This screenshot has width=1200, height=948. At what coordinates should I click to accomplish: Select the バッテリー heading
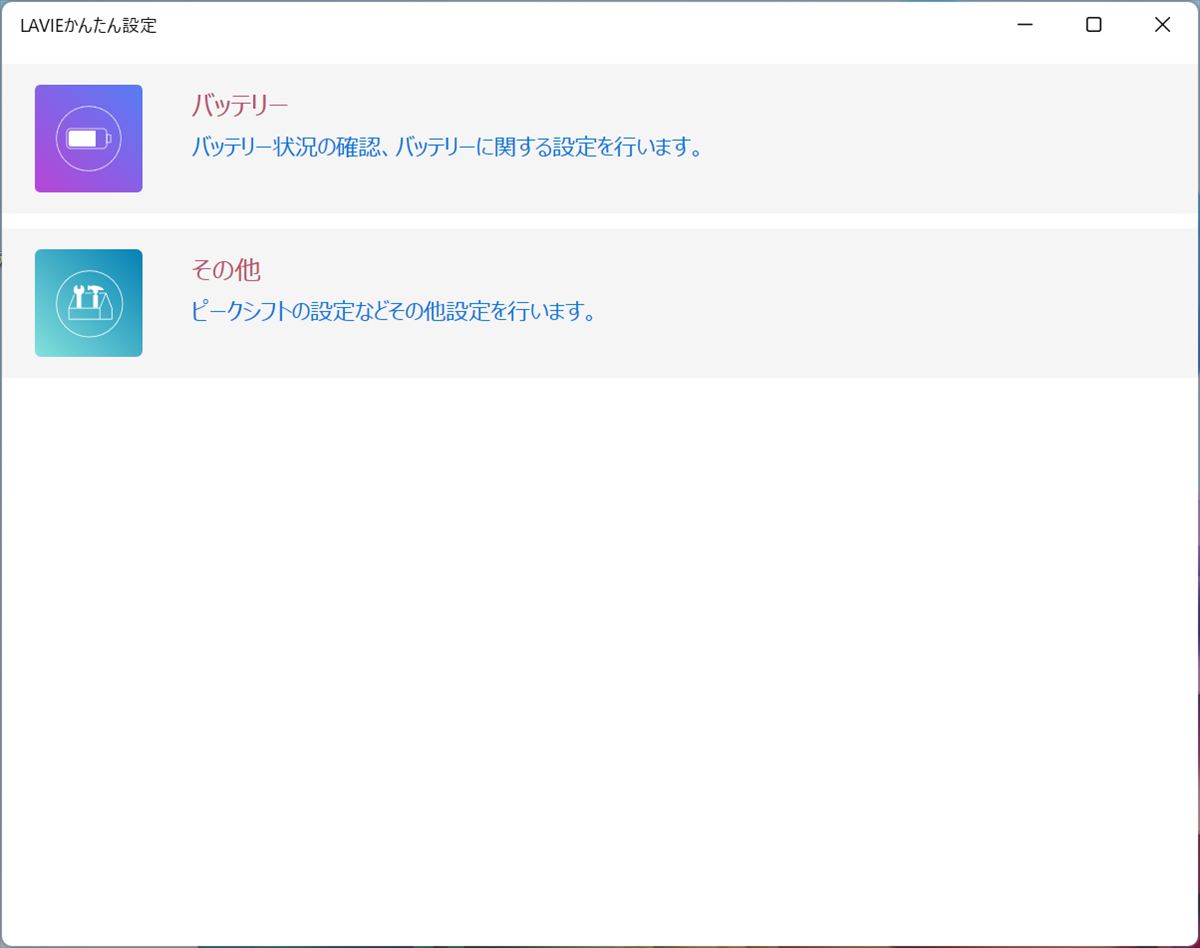point(239,105)
